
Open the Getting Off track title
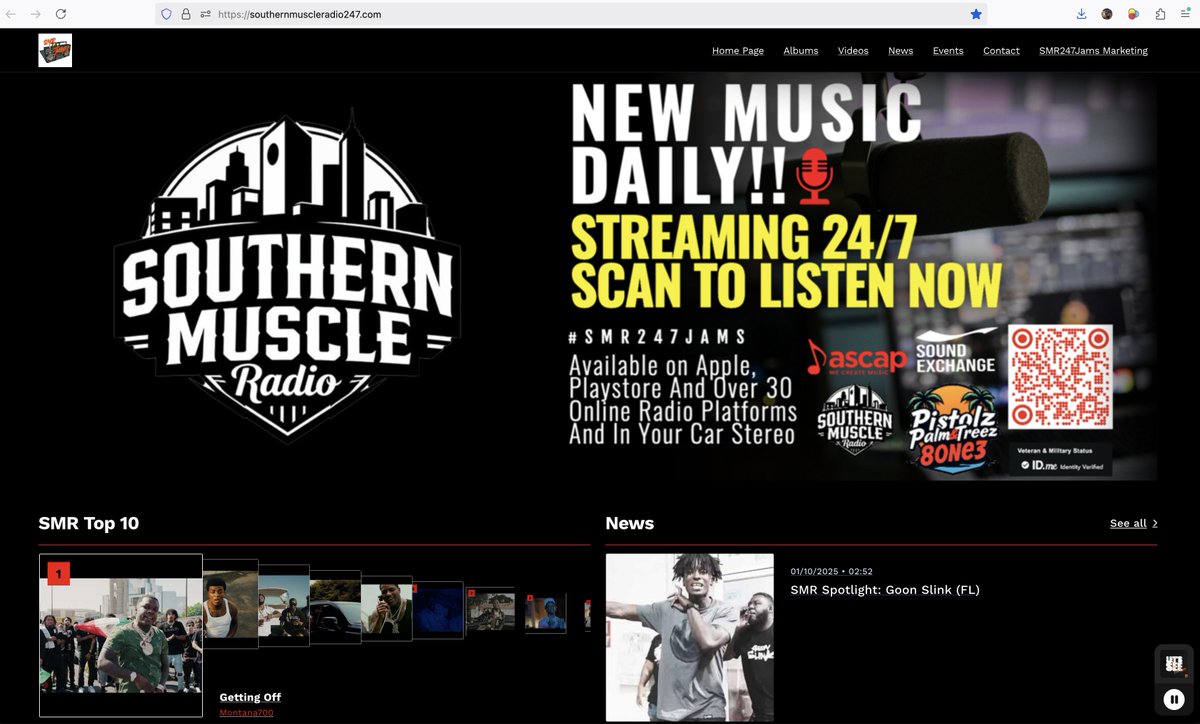[250, 697]
